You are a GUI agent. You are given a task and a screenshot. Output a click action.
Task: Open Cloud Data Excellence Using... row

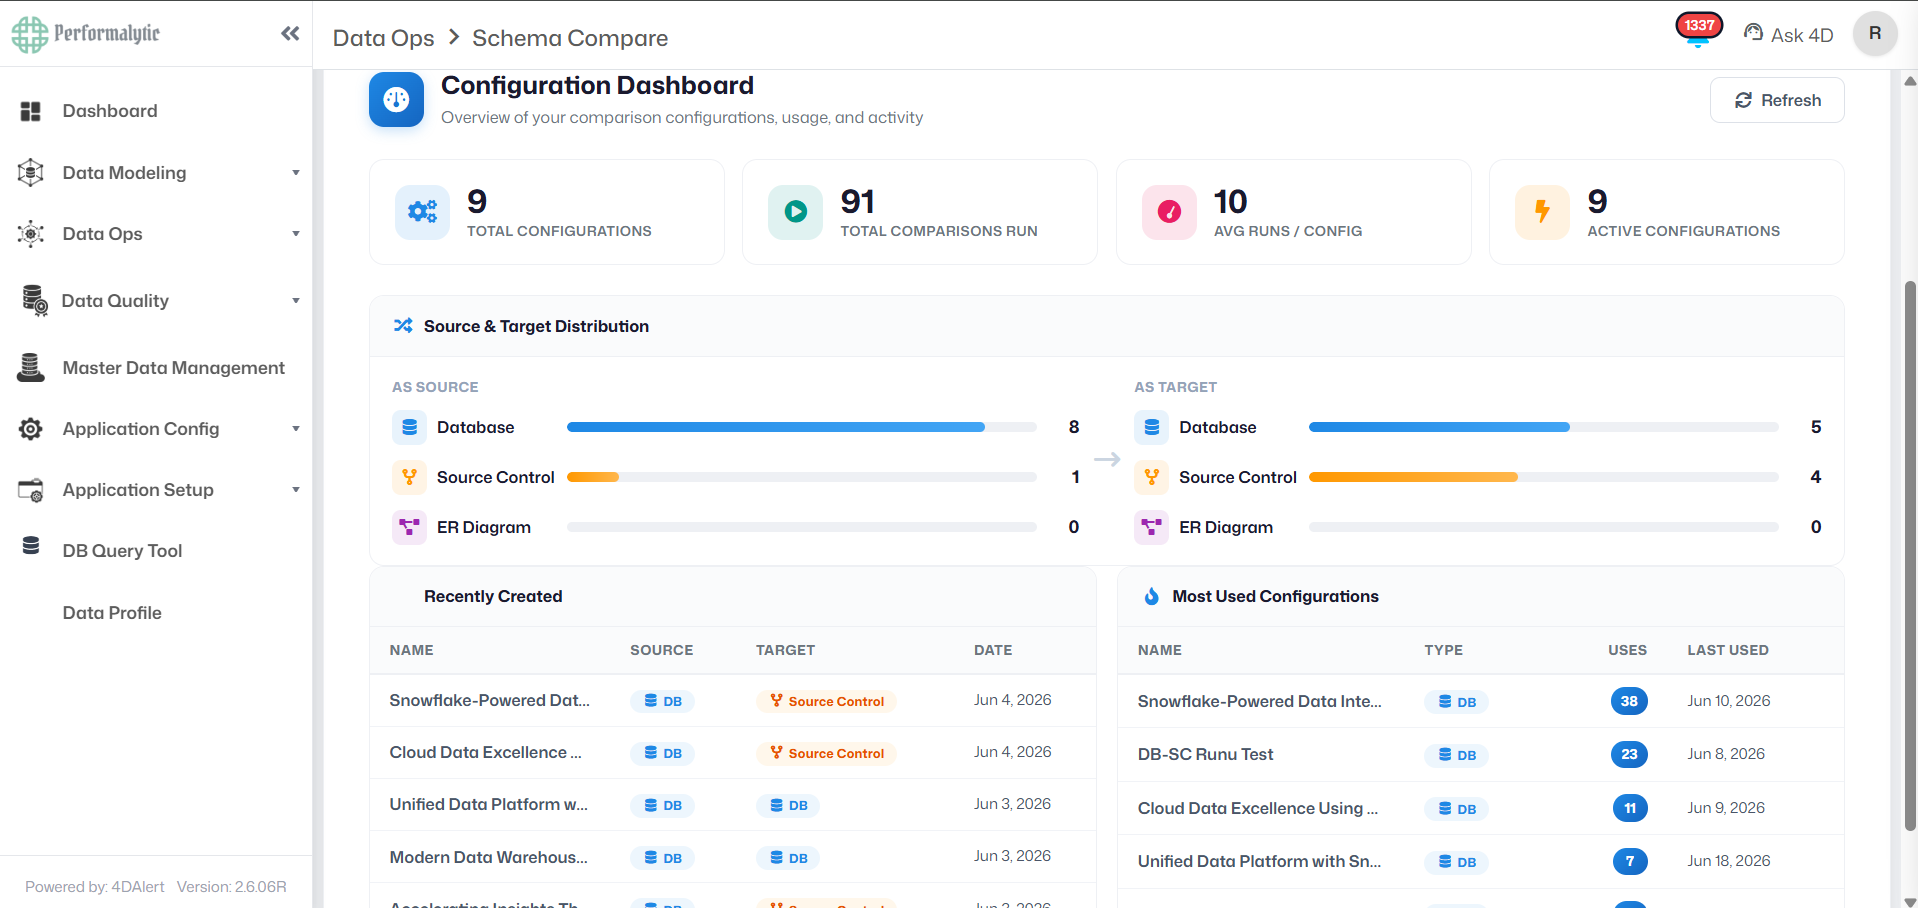click(x=1257, y=808)
